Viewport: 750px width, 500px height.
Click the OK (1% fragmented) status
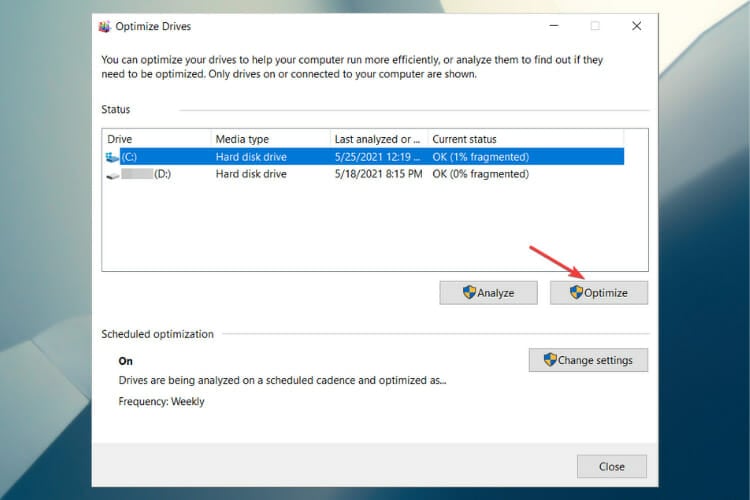click(481, 157)
